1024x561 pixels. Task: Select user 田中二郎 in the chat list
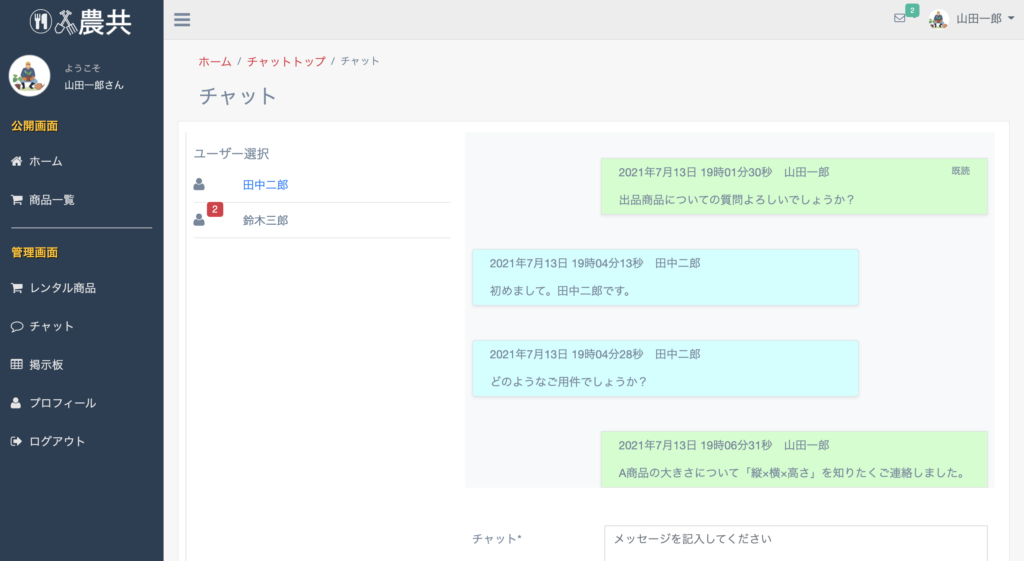tap(265, 185)
